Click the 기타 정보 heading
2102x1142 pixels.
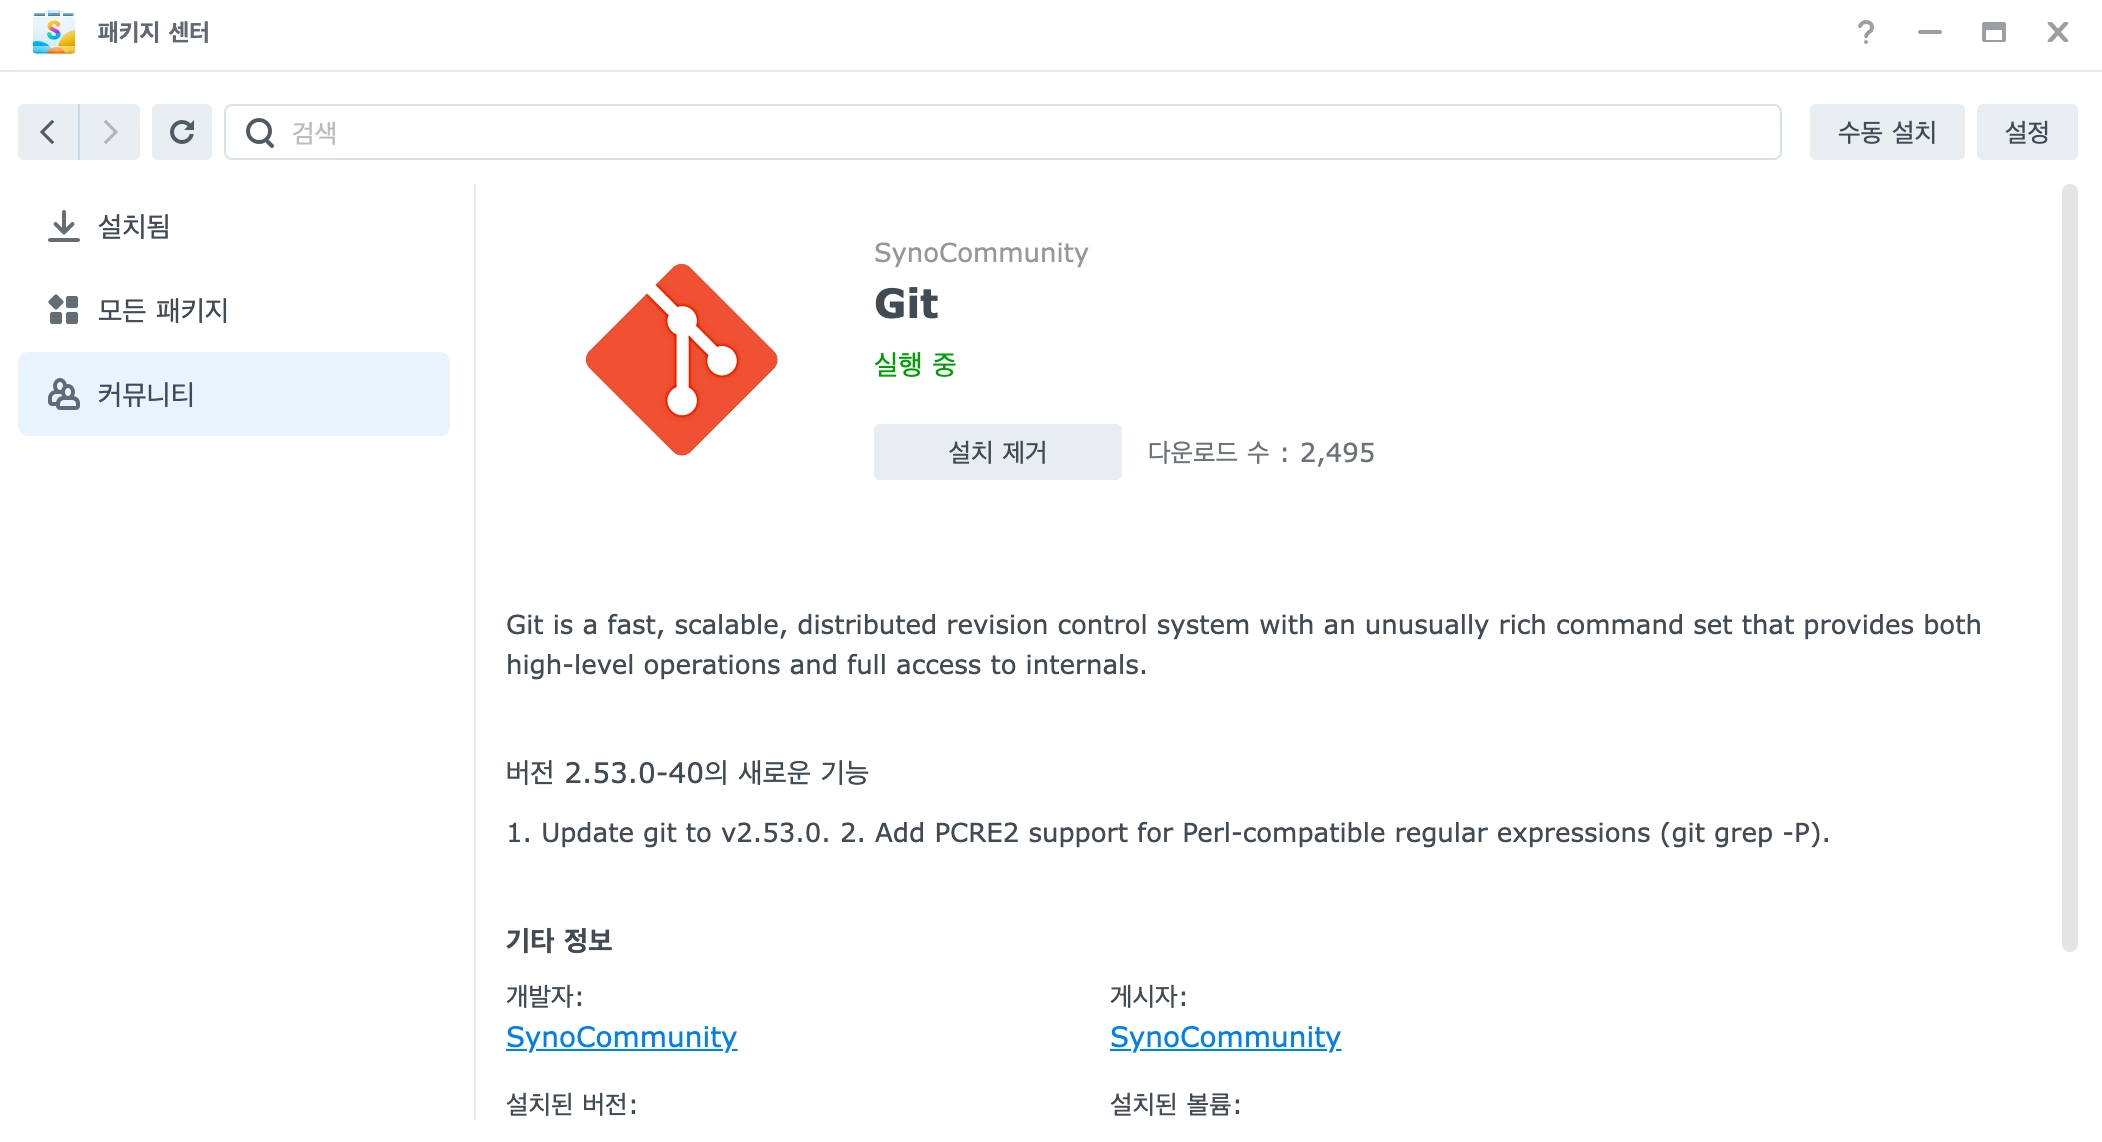[x=559, y=940]
